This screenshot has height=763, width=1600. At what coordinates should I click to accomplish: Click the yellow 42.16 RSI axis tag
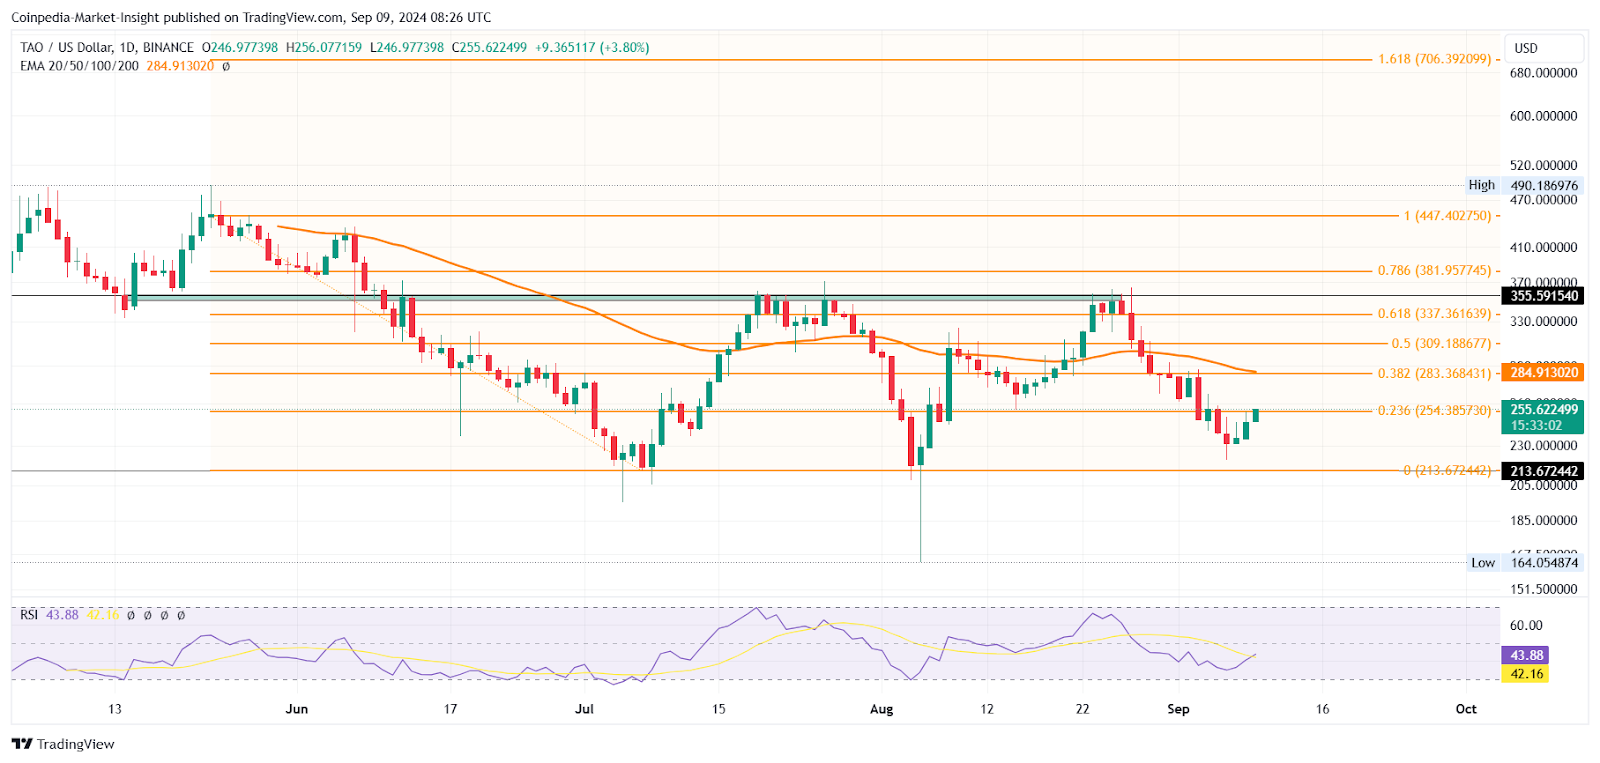pos(1526,674)
